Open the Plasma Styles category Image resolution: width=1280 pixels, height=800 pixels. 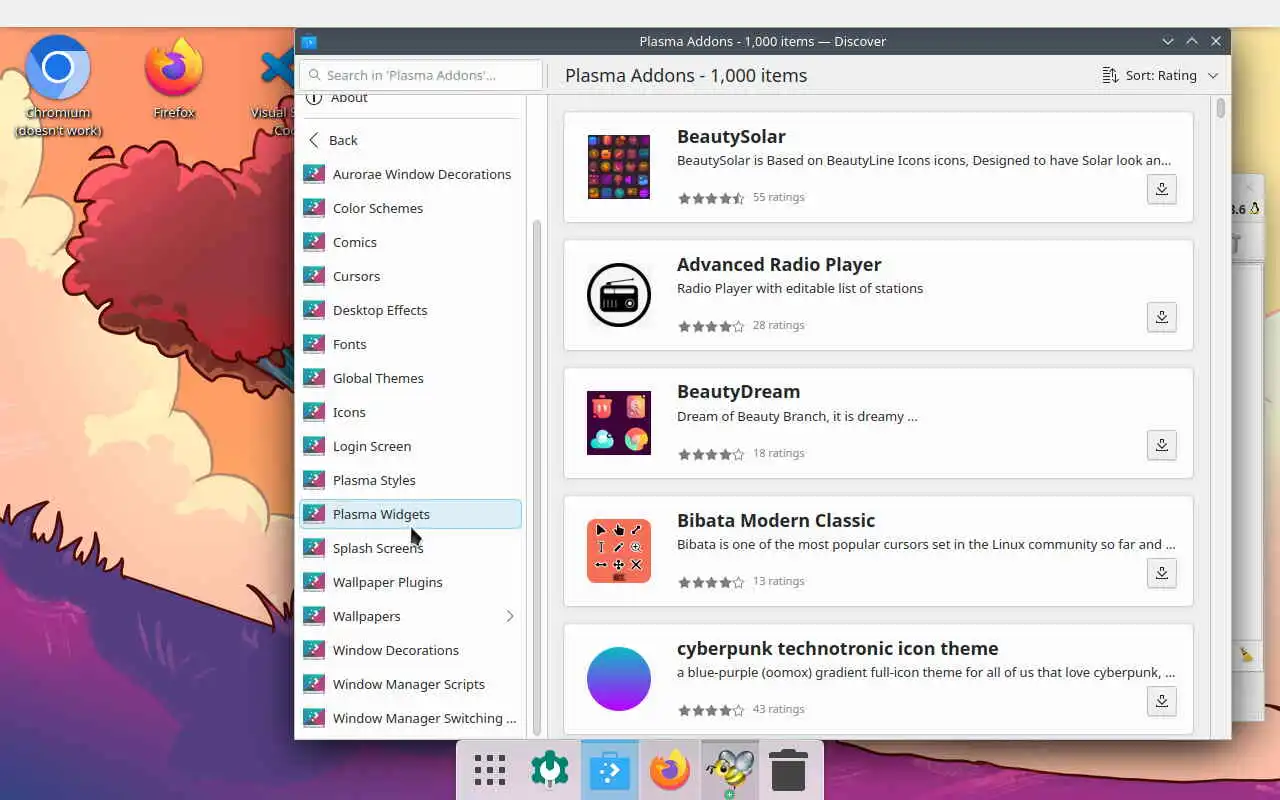point(410,480)
